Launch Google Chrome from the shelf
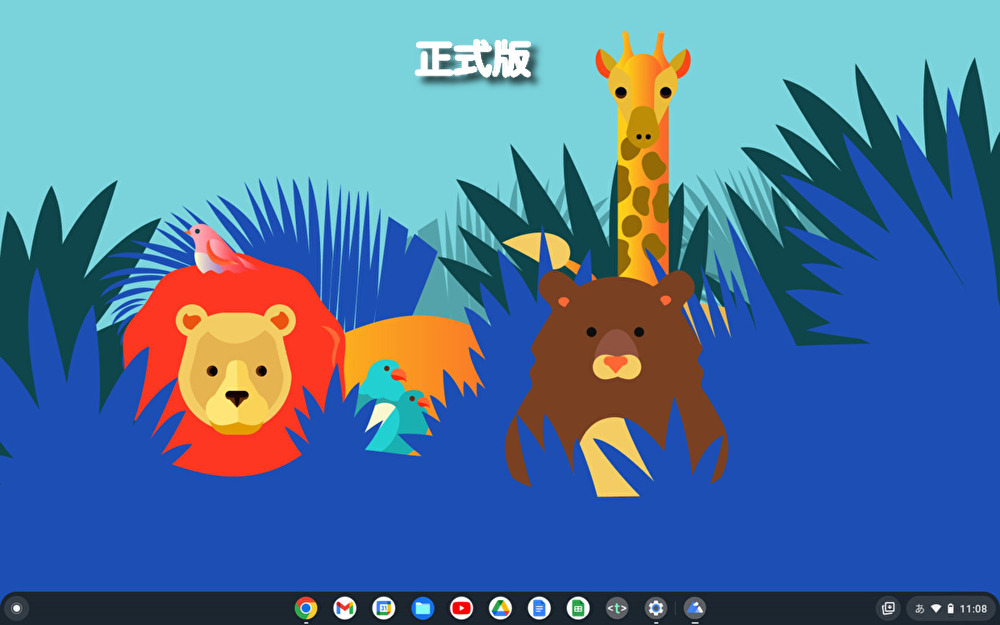 306,608
